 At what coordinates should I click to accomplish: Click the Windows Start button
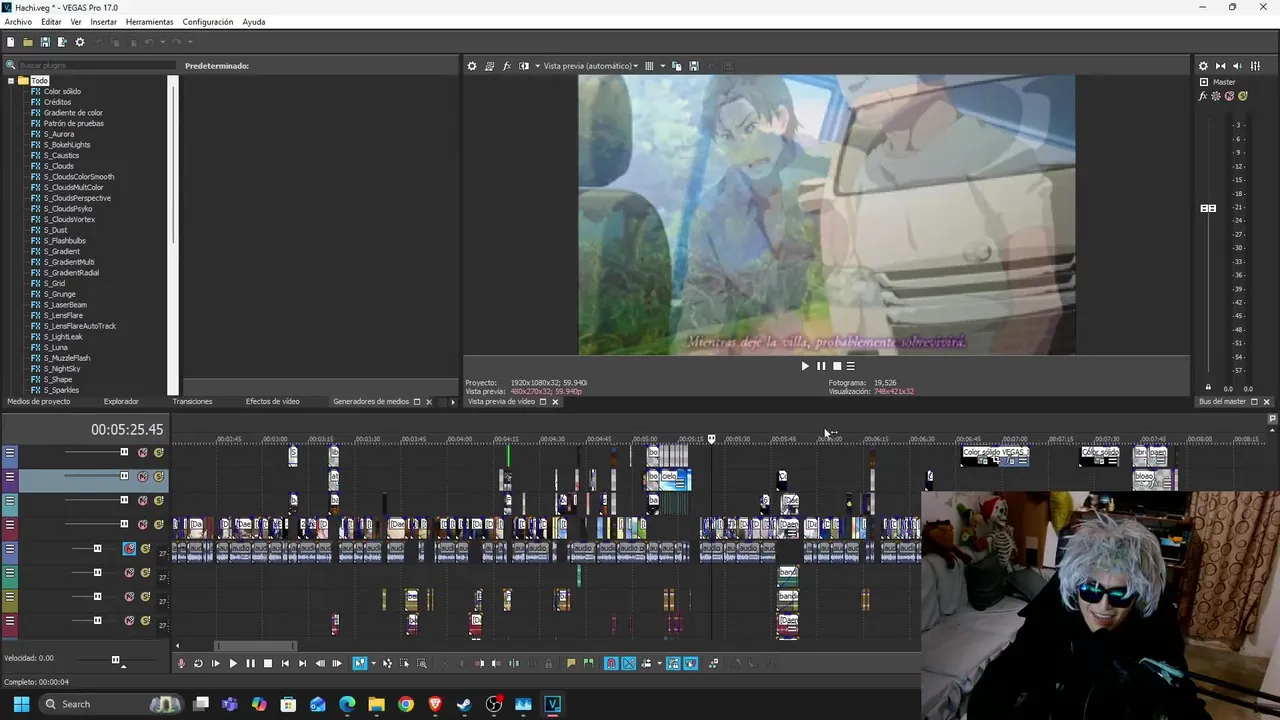coord(21,704)
